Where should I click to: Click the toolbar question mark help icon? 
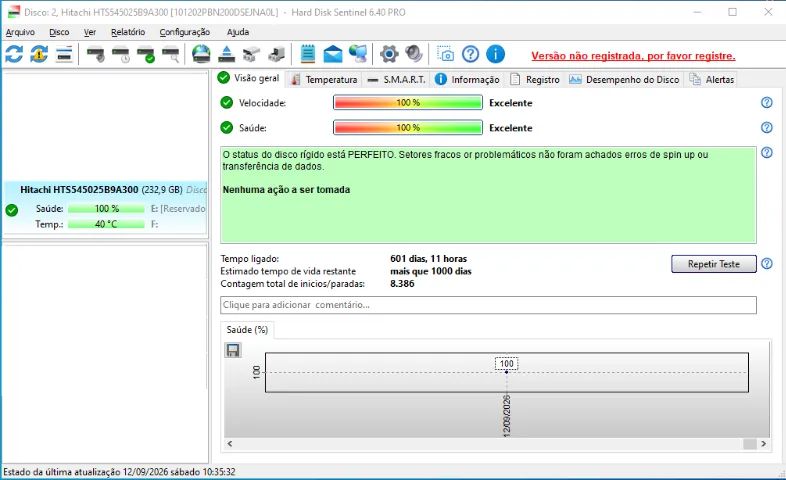(470, 54)
